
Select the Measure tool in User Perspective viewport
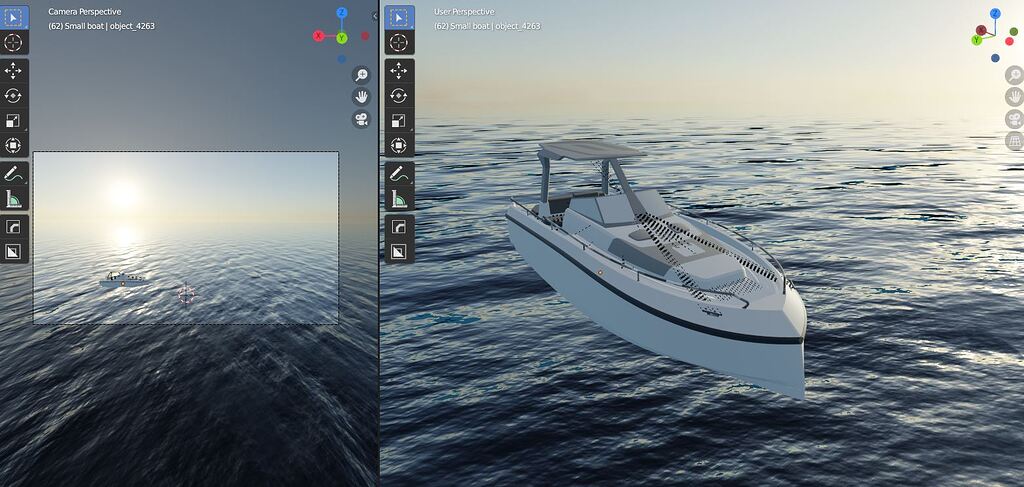tap(399, 199)
